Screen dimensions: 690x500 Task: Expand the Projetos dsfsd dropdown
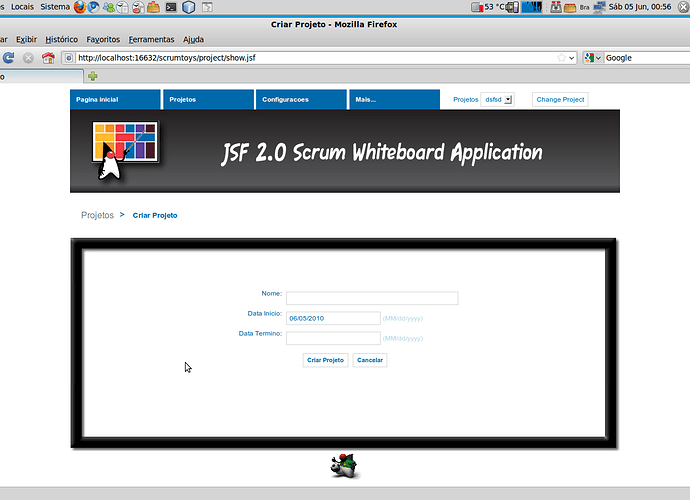point(497,99)
